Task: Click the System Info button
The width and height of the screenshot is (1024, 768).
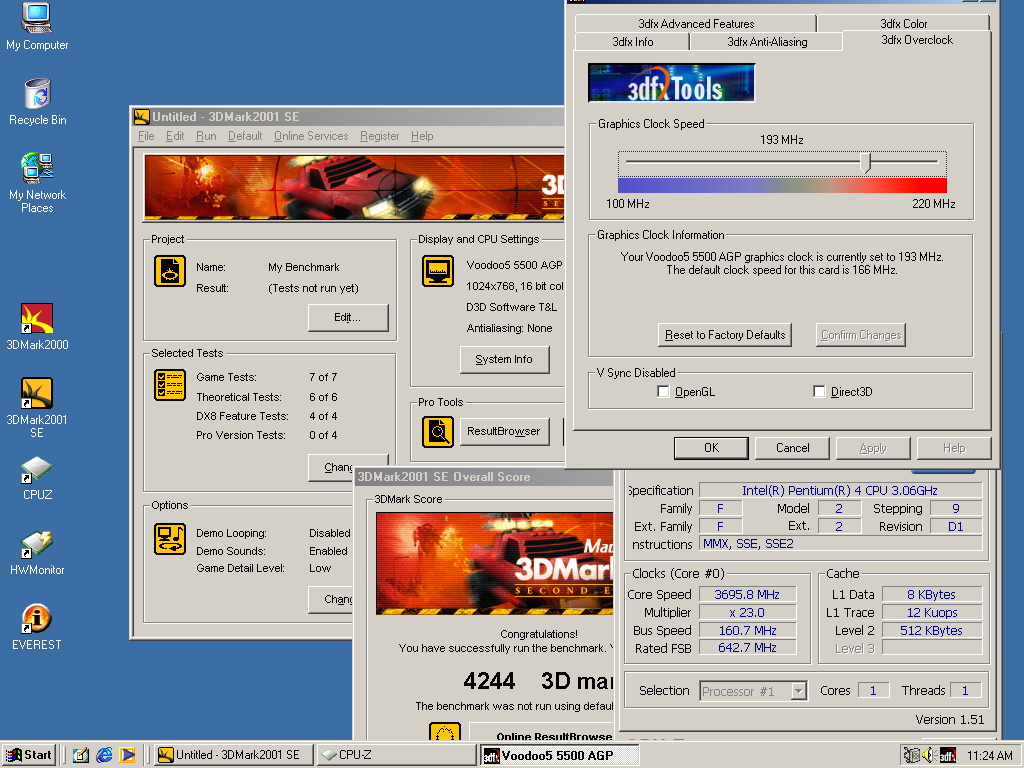Action: [x=504, y=359]
